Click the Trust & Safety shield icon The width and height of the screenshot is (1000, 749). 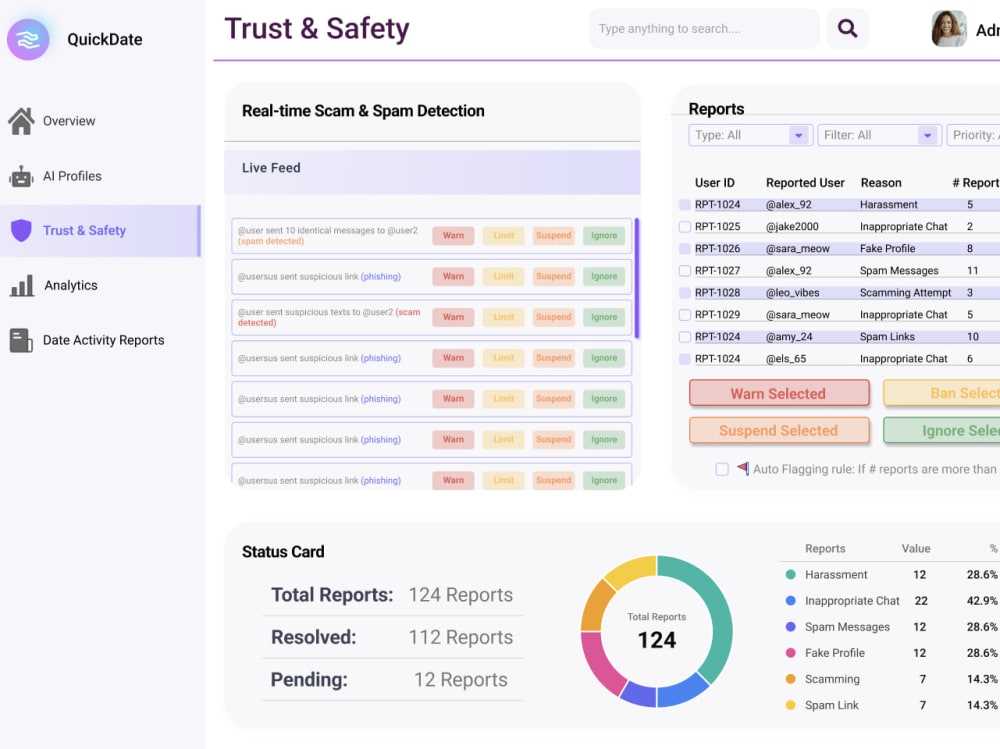[x=21, y=230]
